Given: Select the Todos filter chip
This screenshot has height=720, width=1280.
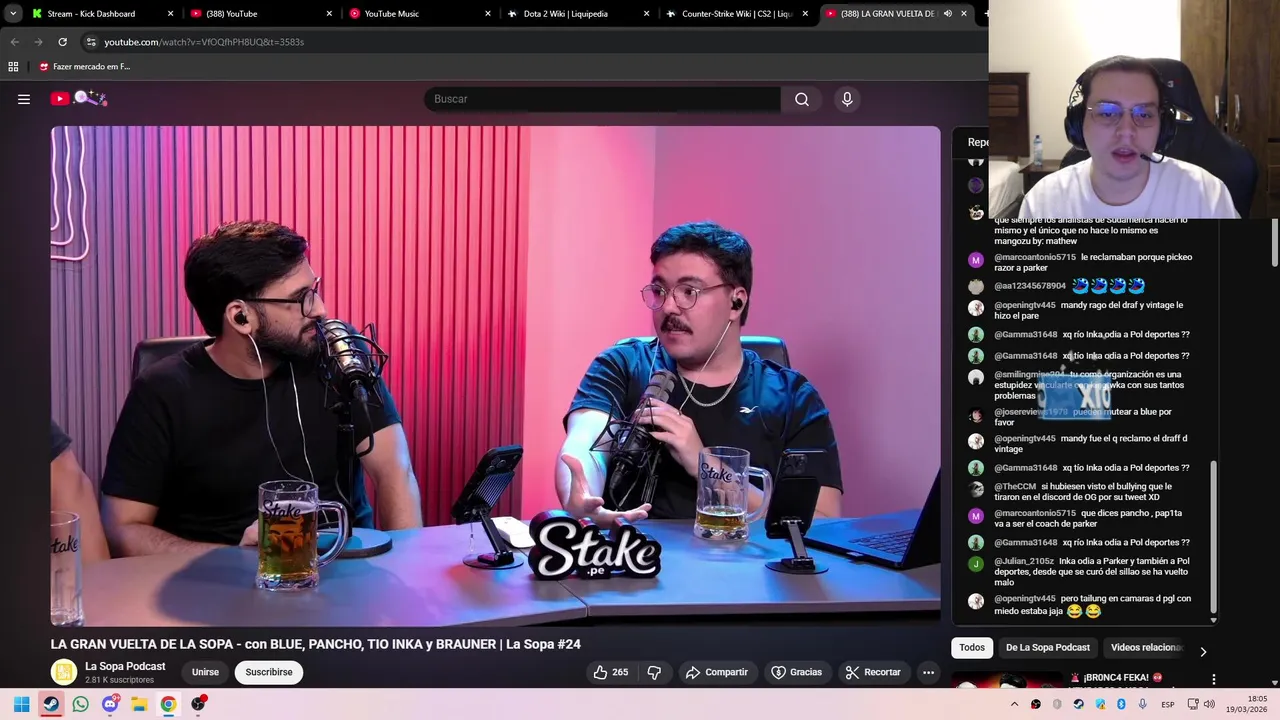Looking at the screenshot, I should pos(972,648).
